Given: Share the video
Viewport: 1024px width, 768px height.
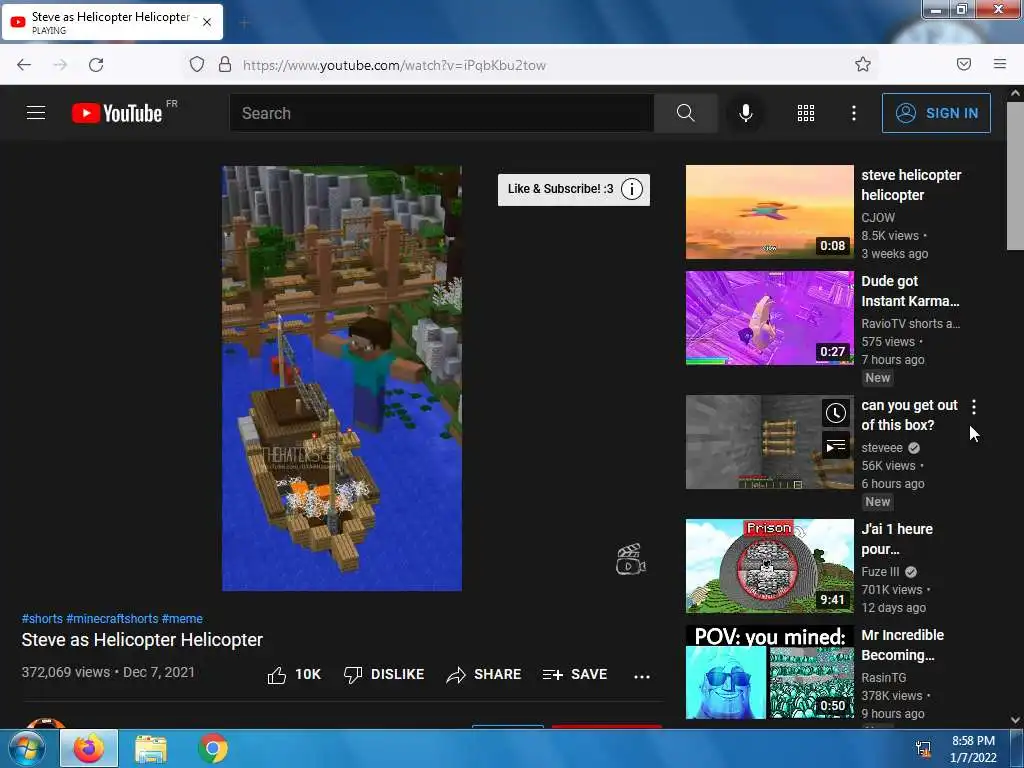Looking at the screenshot, I should (483, 675).
